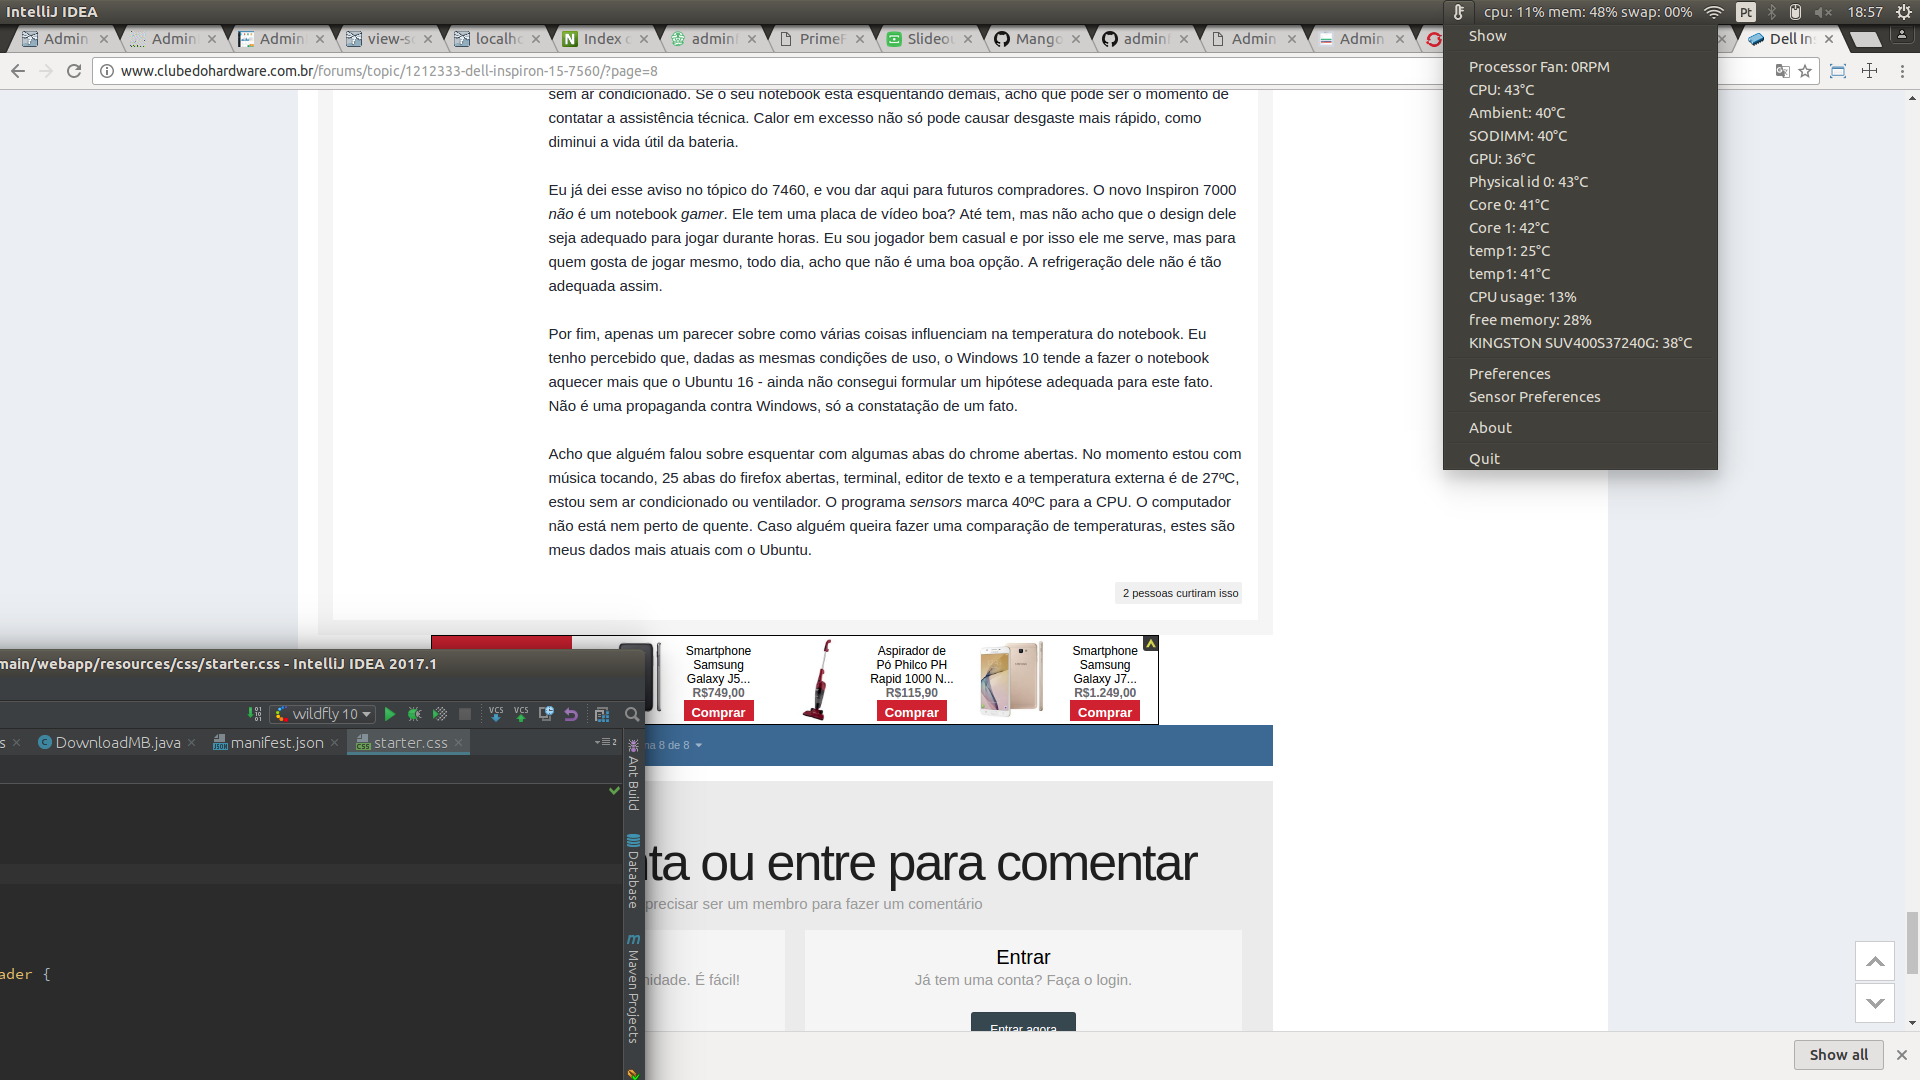1920x1080 pixels.
Task: Switch to the manifest.json editor tab
Action: pyautogui.click(x=277, y=742)
